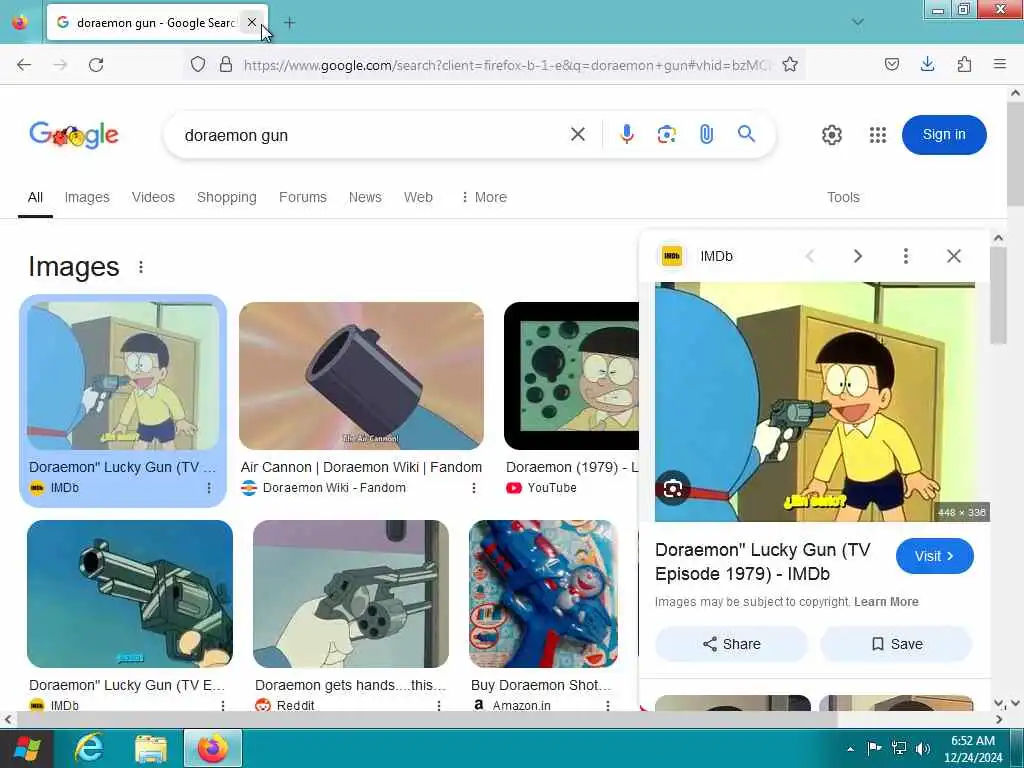1024x768 pixels.
Task: Go back with the browser back arrow
Action: (x=24, y=65)
